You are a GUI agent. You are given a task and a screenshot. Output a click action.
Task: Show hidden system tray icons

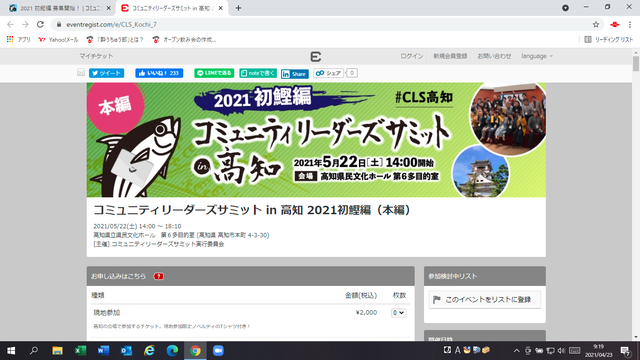point(516,351)
